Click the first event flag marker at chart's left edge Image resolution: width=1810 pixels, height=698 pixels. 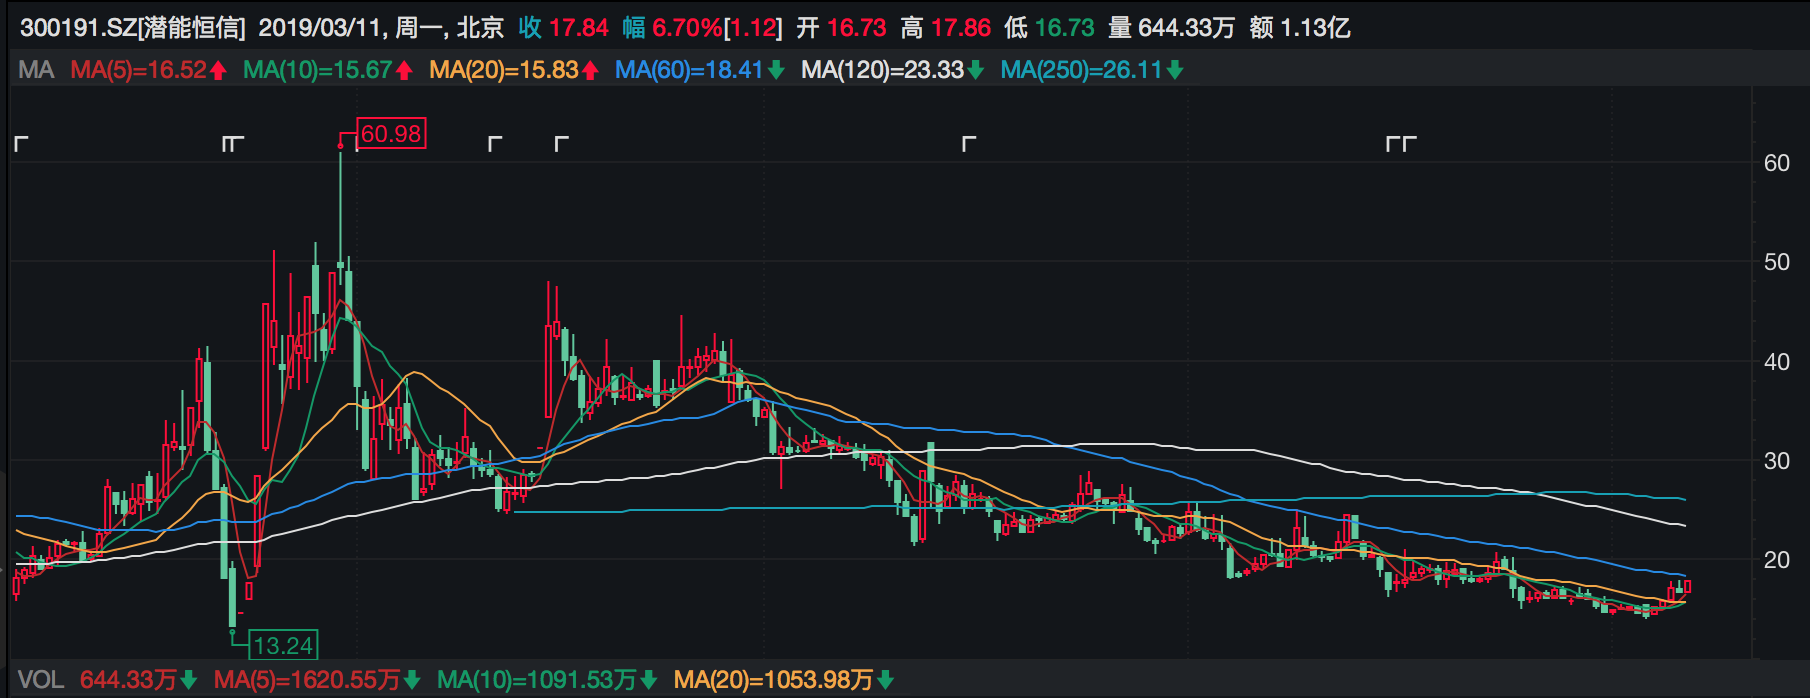point(21,144)
